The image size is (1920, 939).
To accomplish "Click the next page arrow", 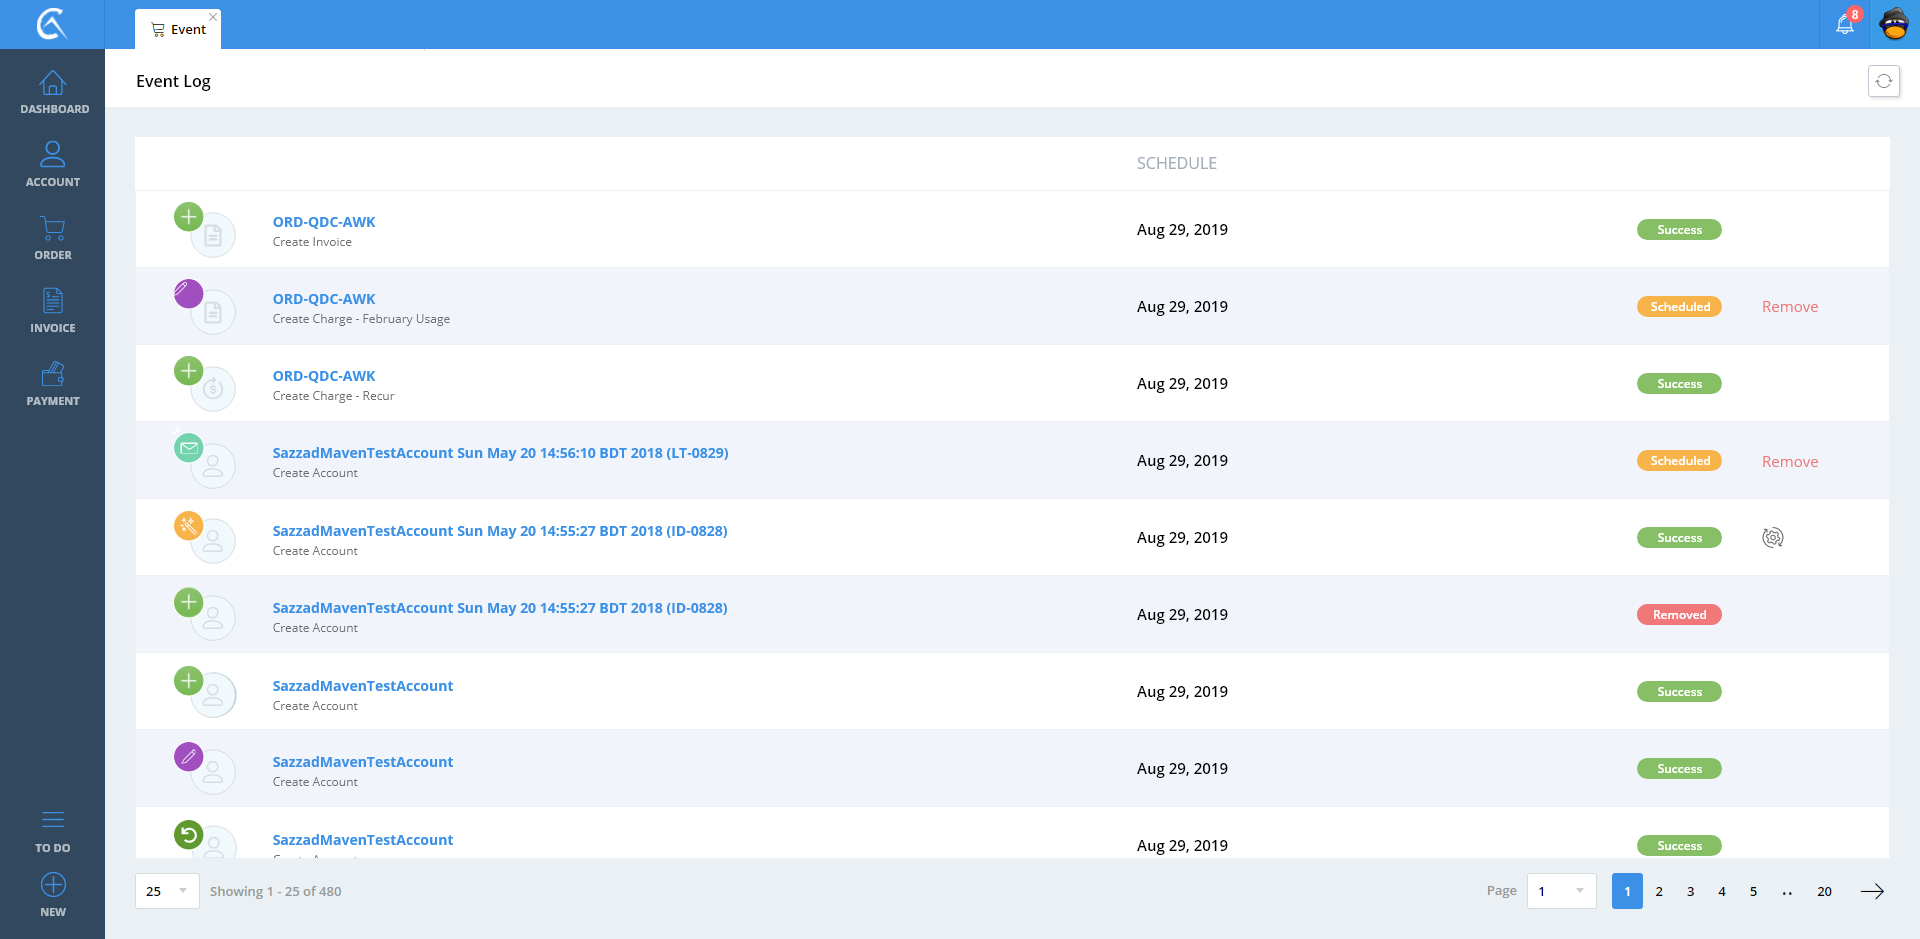I will pos(1872,891).
